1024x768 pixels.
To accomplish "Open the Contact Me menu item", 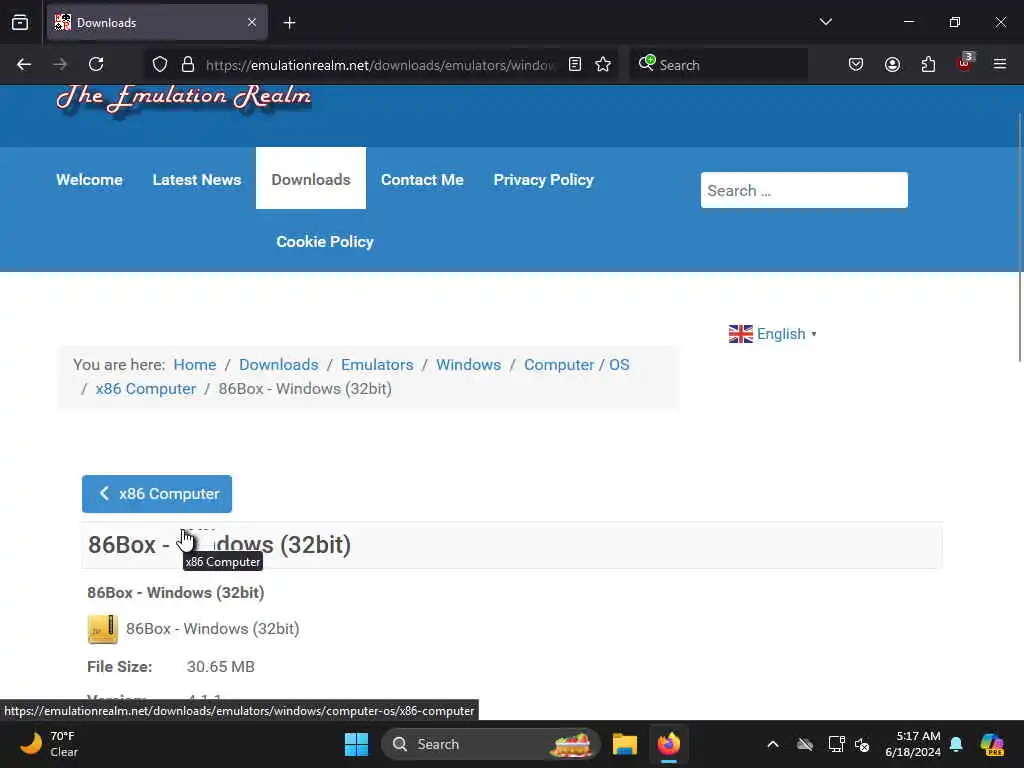I will (422, 180).
